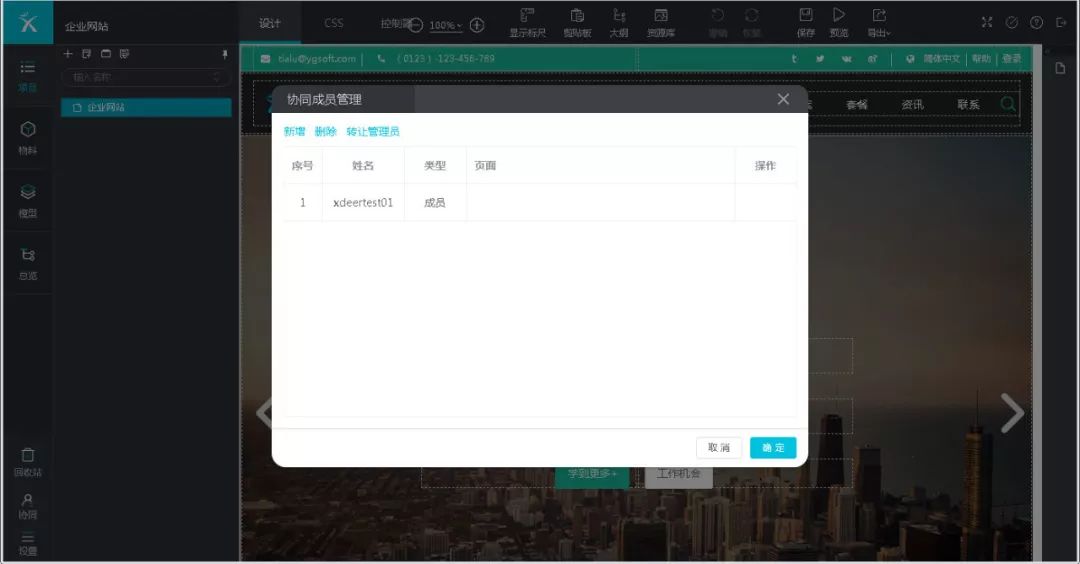Open the 回收站 recycle bin

click(28, 462)
